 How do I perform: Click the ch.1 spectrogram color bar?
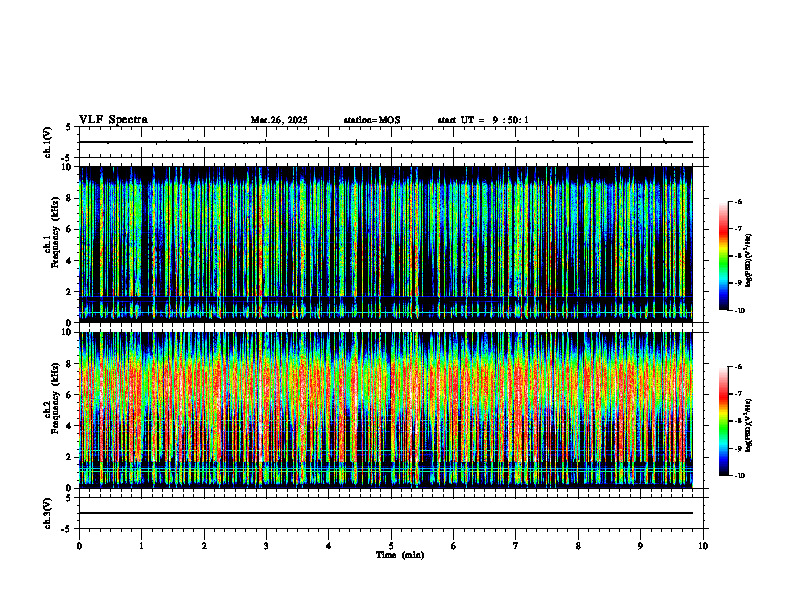coord(724,256)
